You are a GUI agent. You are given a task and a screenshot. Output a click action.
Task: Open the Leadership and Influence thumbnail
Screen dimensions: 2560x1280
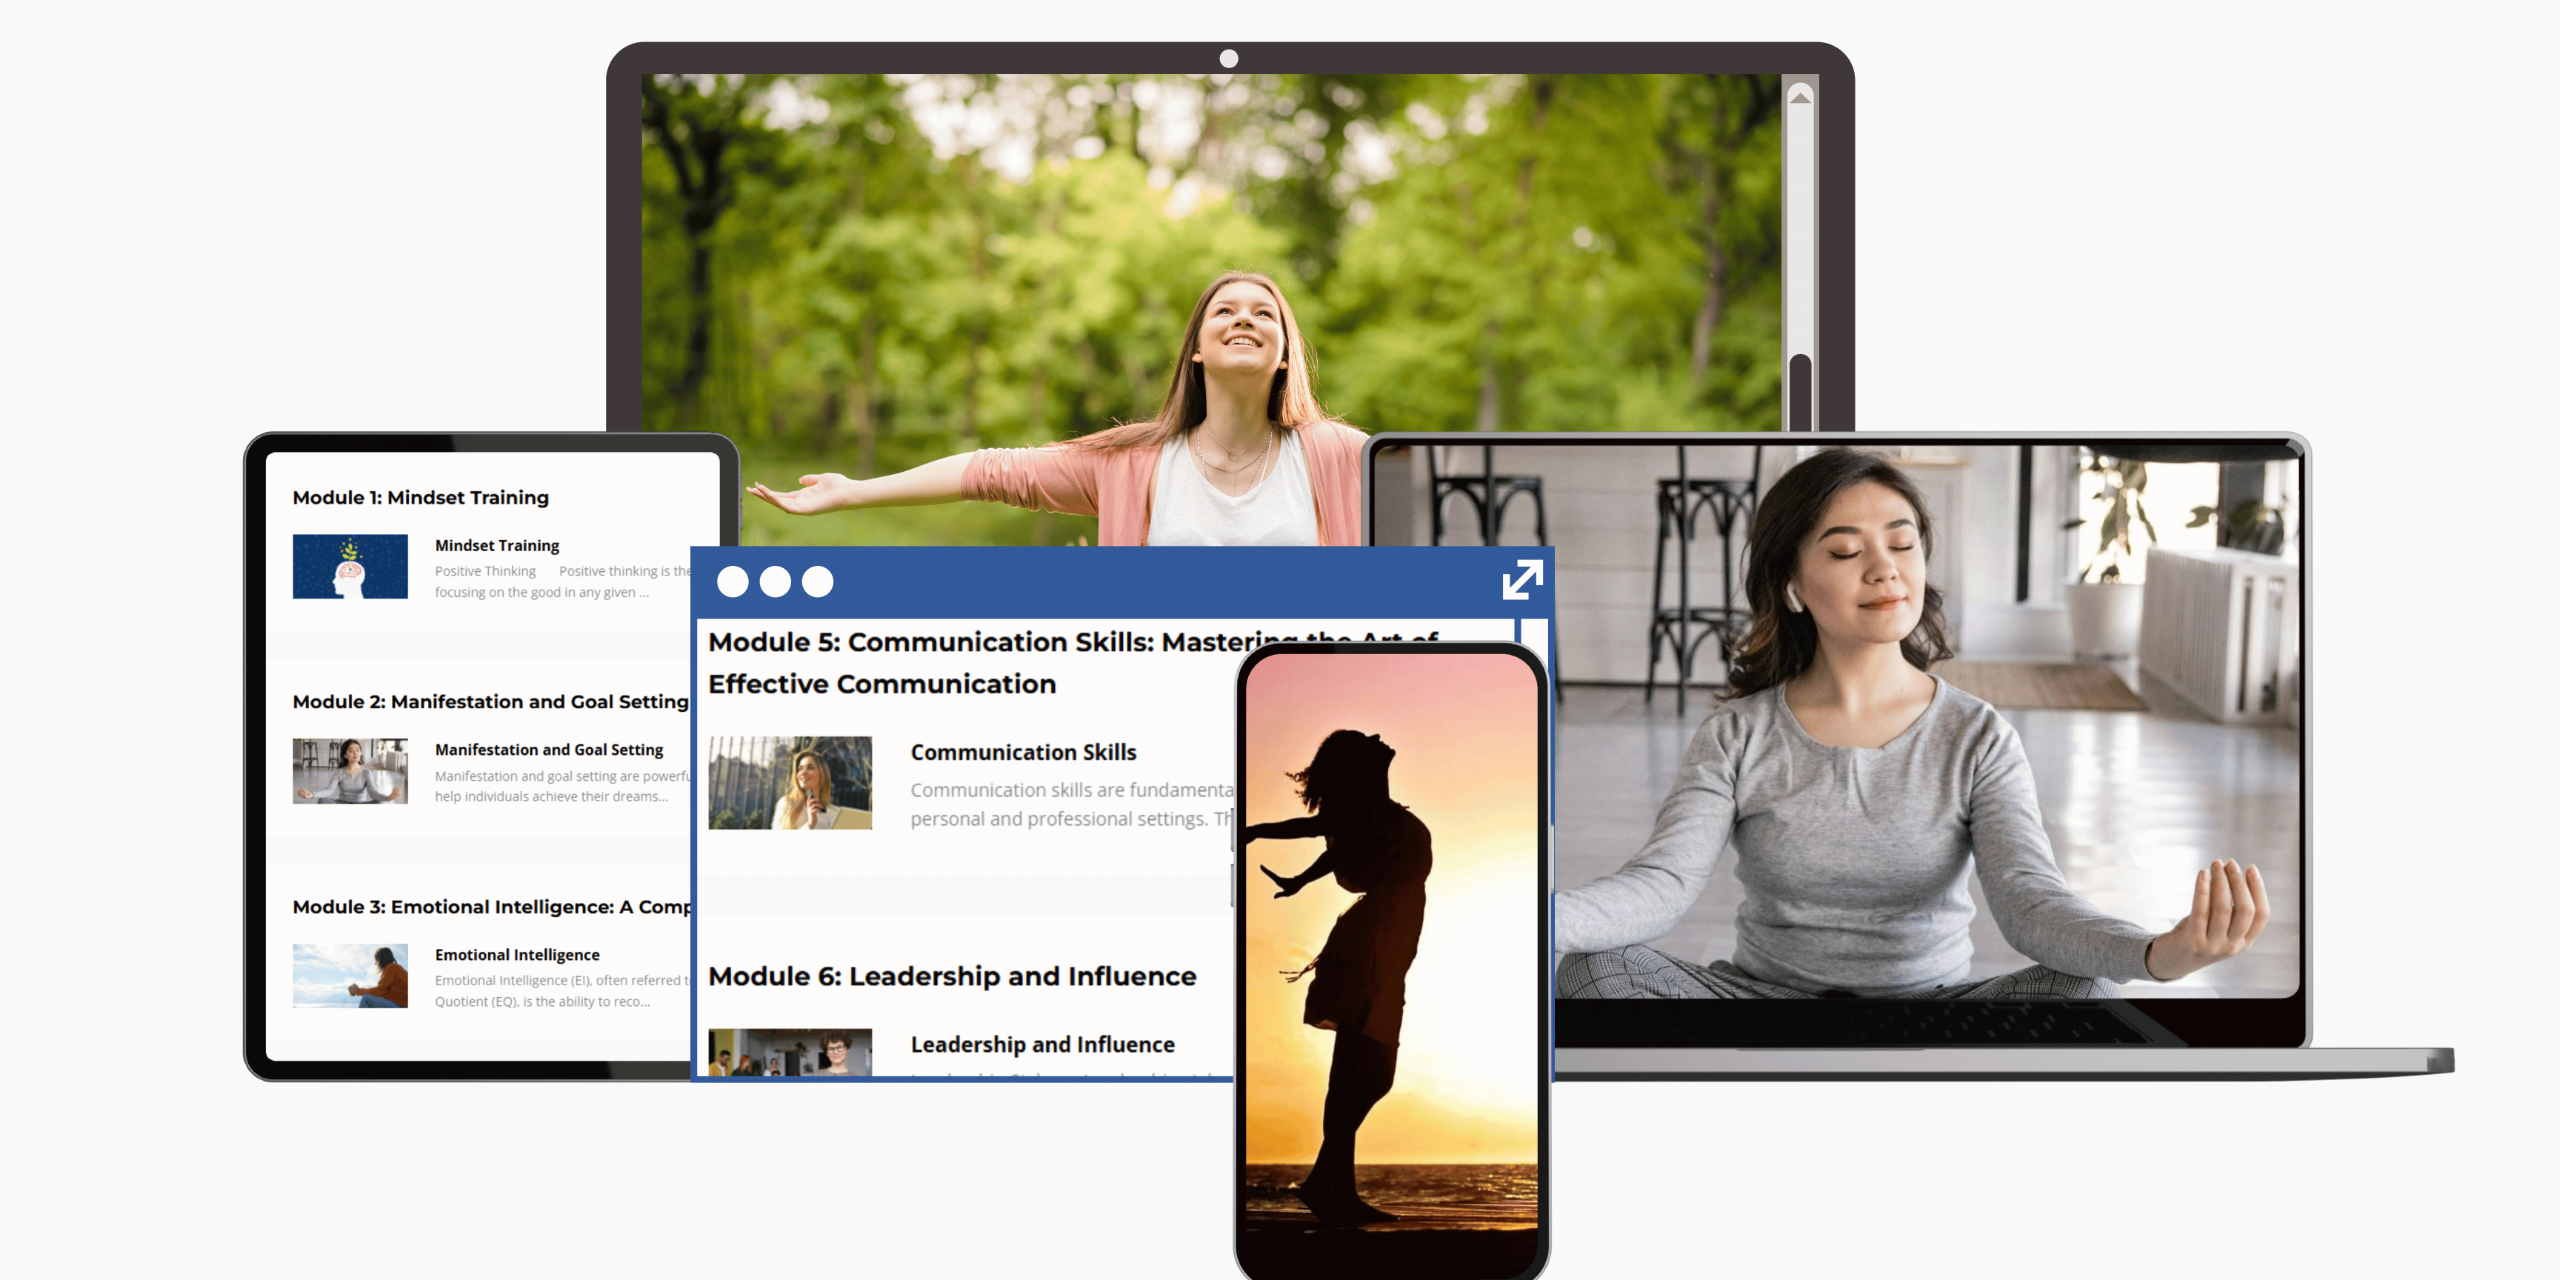pyautogui.click(x=790, y=1052)
